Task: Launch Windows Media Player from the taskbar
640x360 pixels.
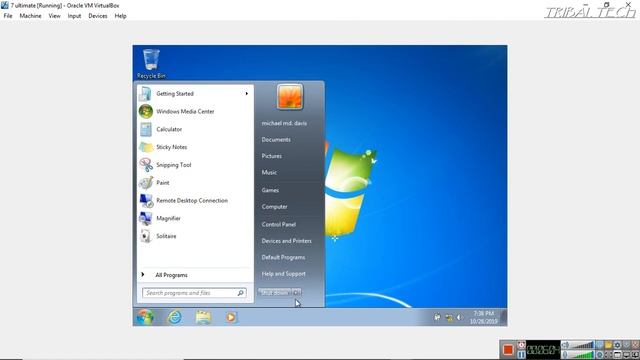Action: click(231, 317)
